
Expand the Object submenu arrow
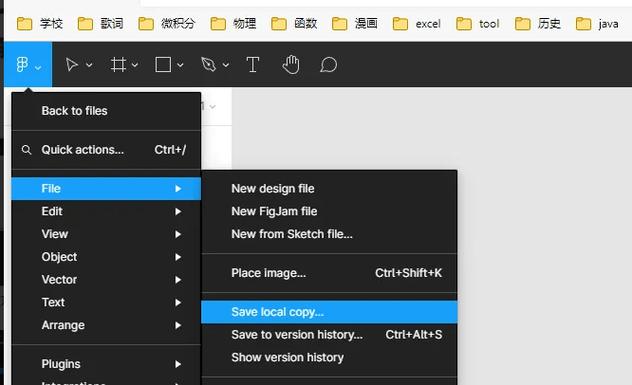click(x=178, y=257)
